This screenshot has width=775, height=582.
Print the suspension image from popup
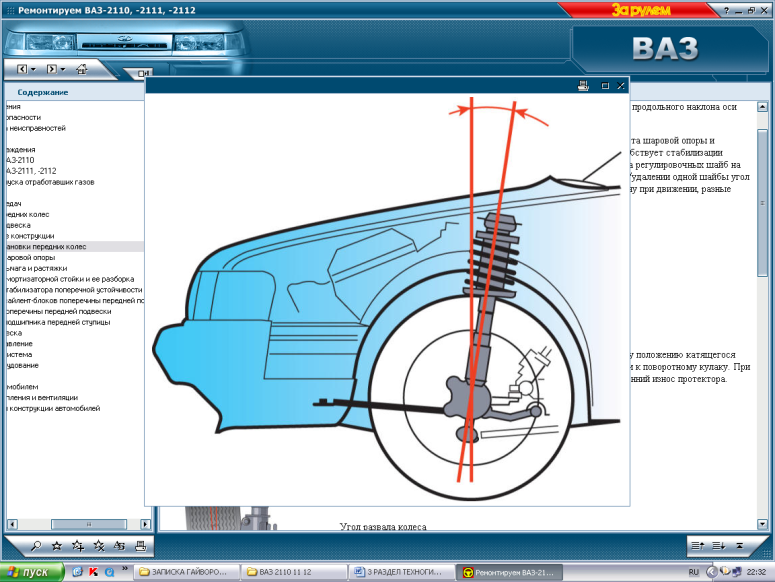583,86
